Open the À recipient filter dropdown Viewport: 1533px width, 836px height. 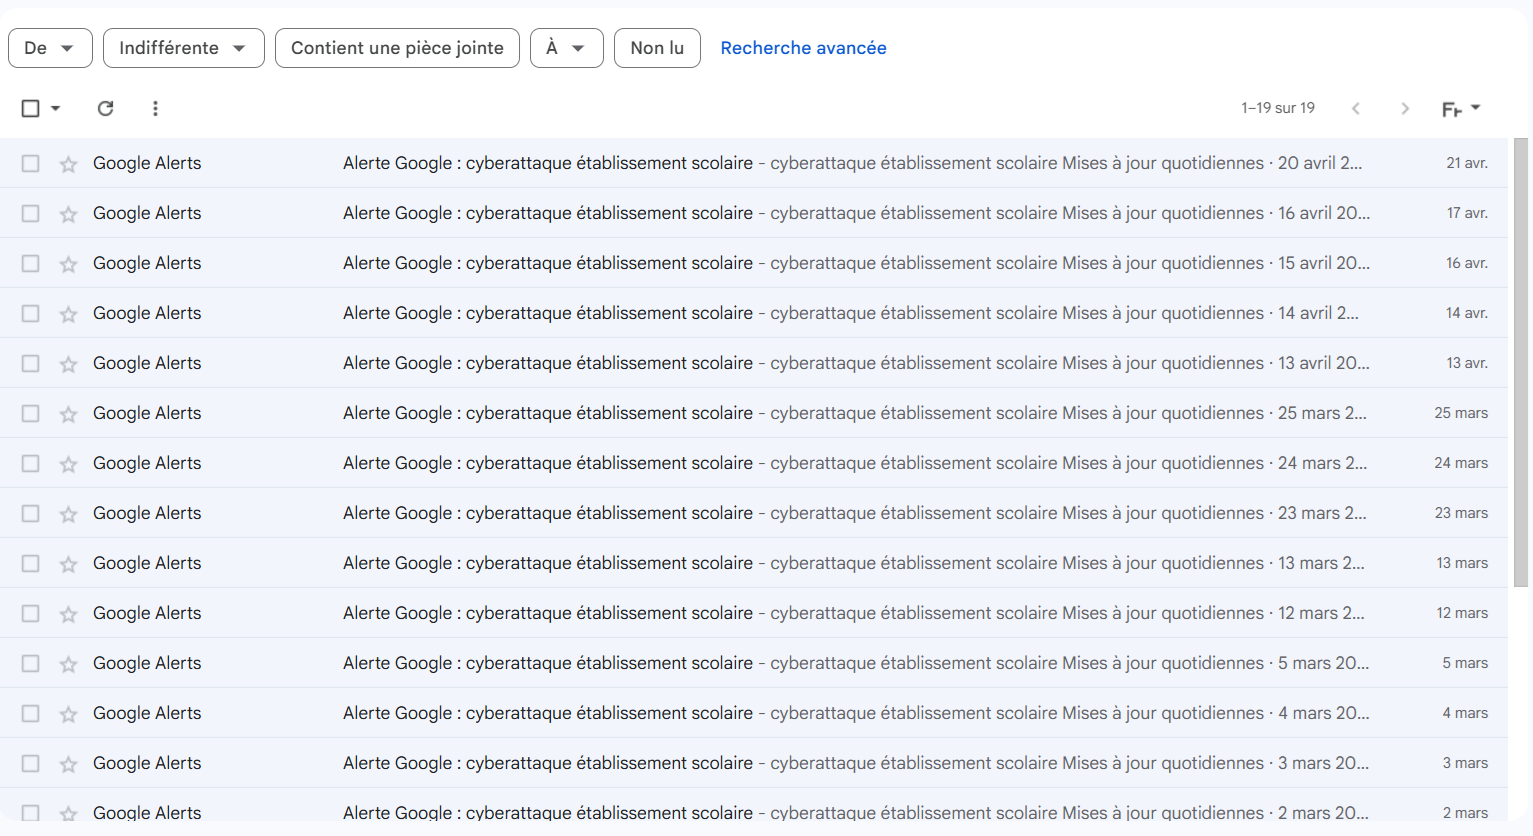567,48
